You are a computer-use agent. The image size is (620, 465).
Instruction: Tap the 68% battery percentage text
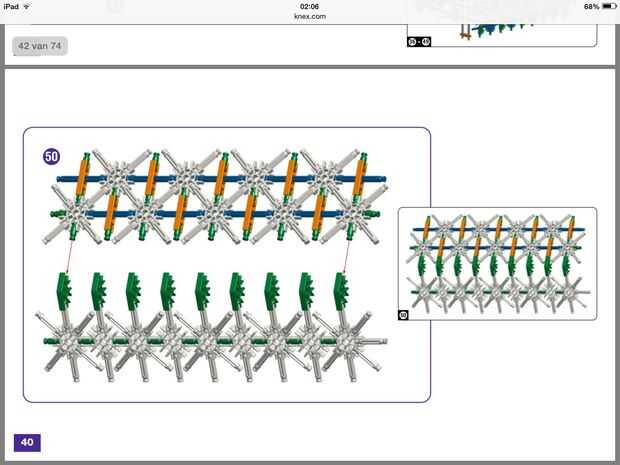[592, 7]
